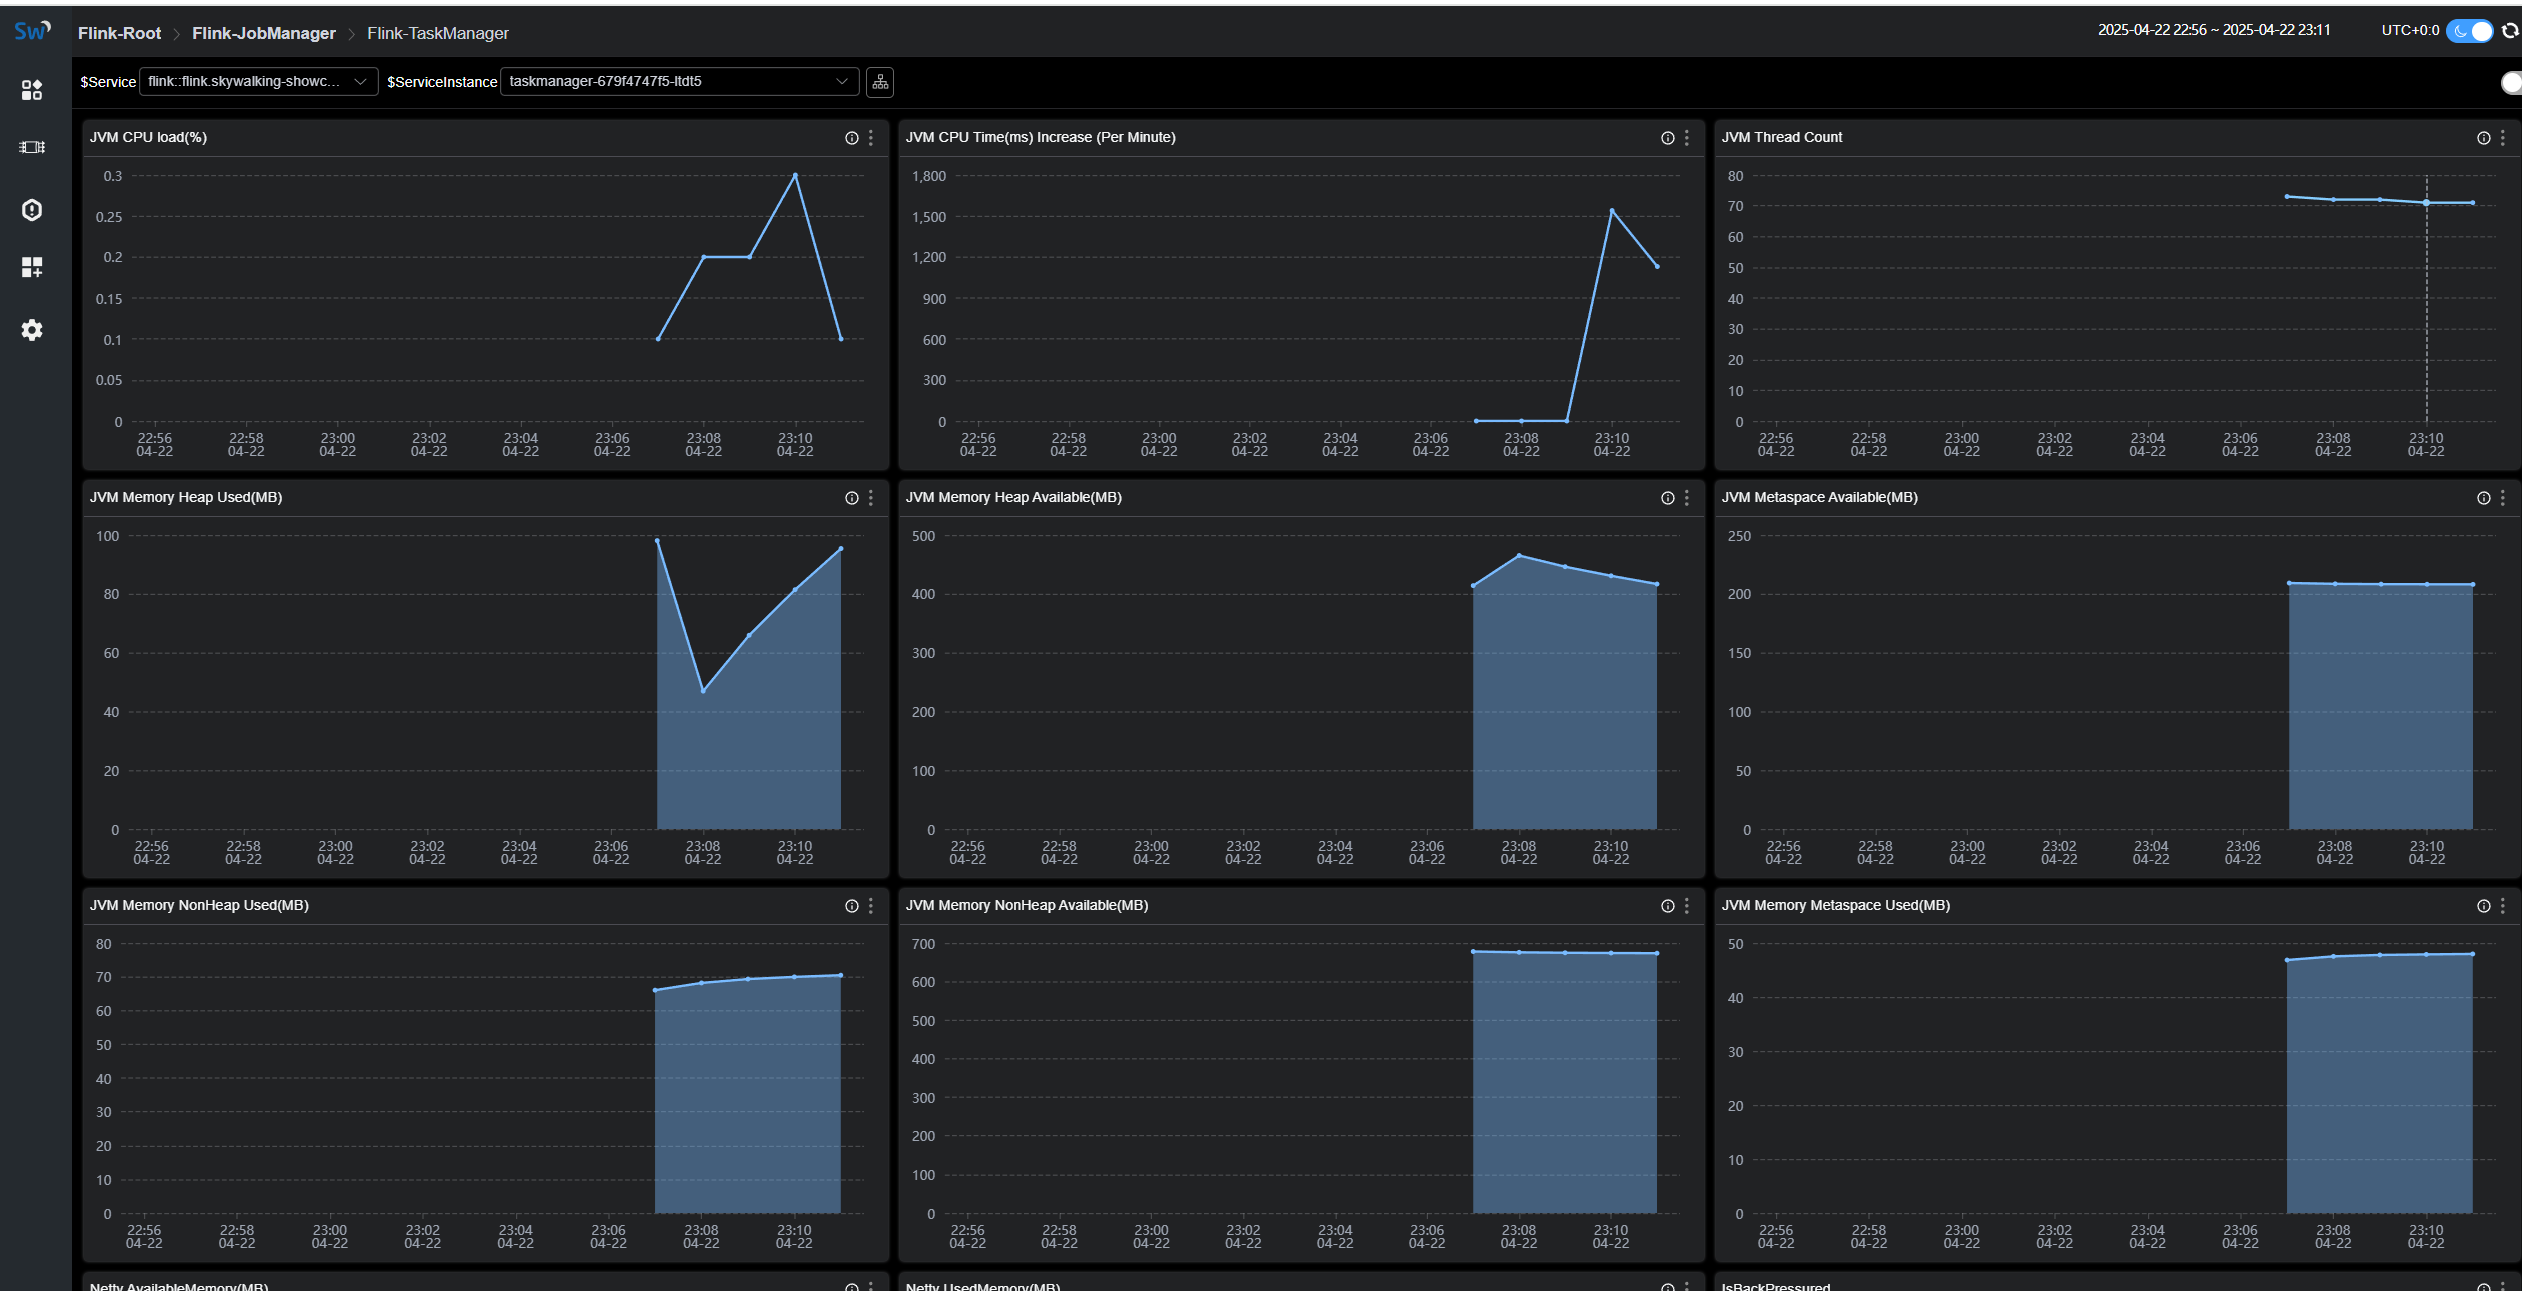Click the refresh icon at top right
Screen dimensions: 2522x1291
point(2510,31)
